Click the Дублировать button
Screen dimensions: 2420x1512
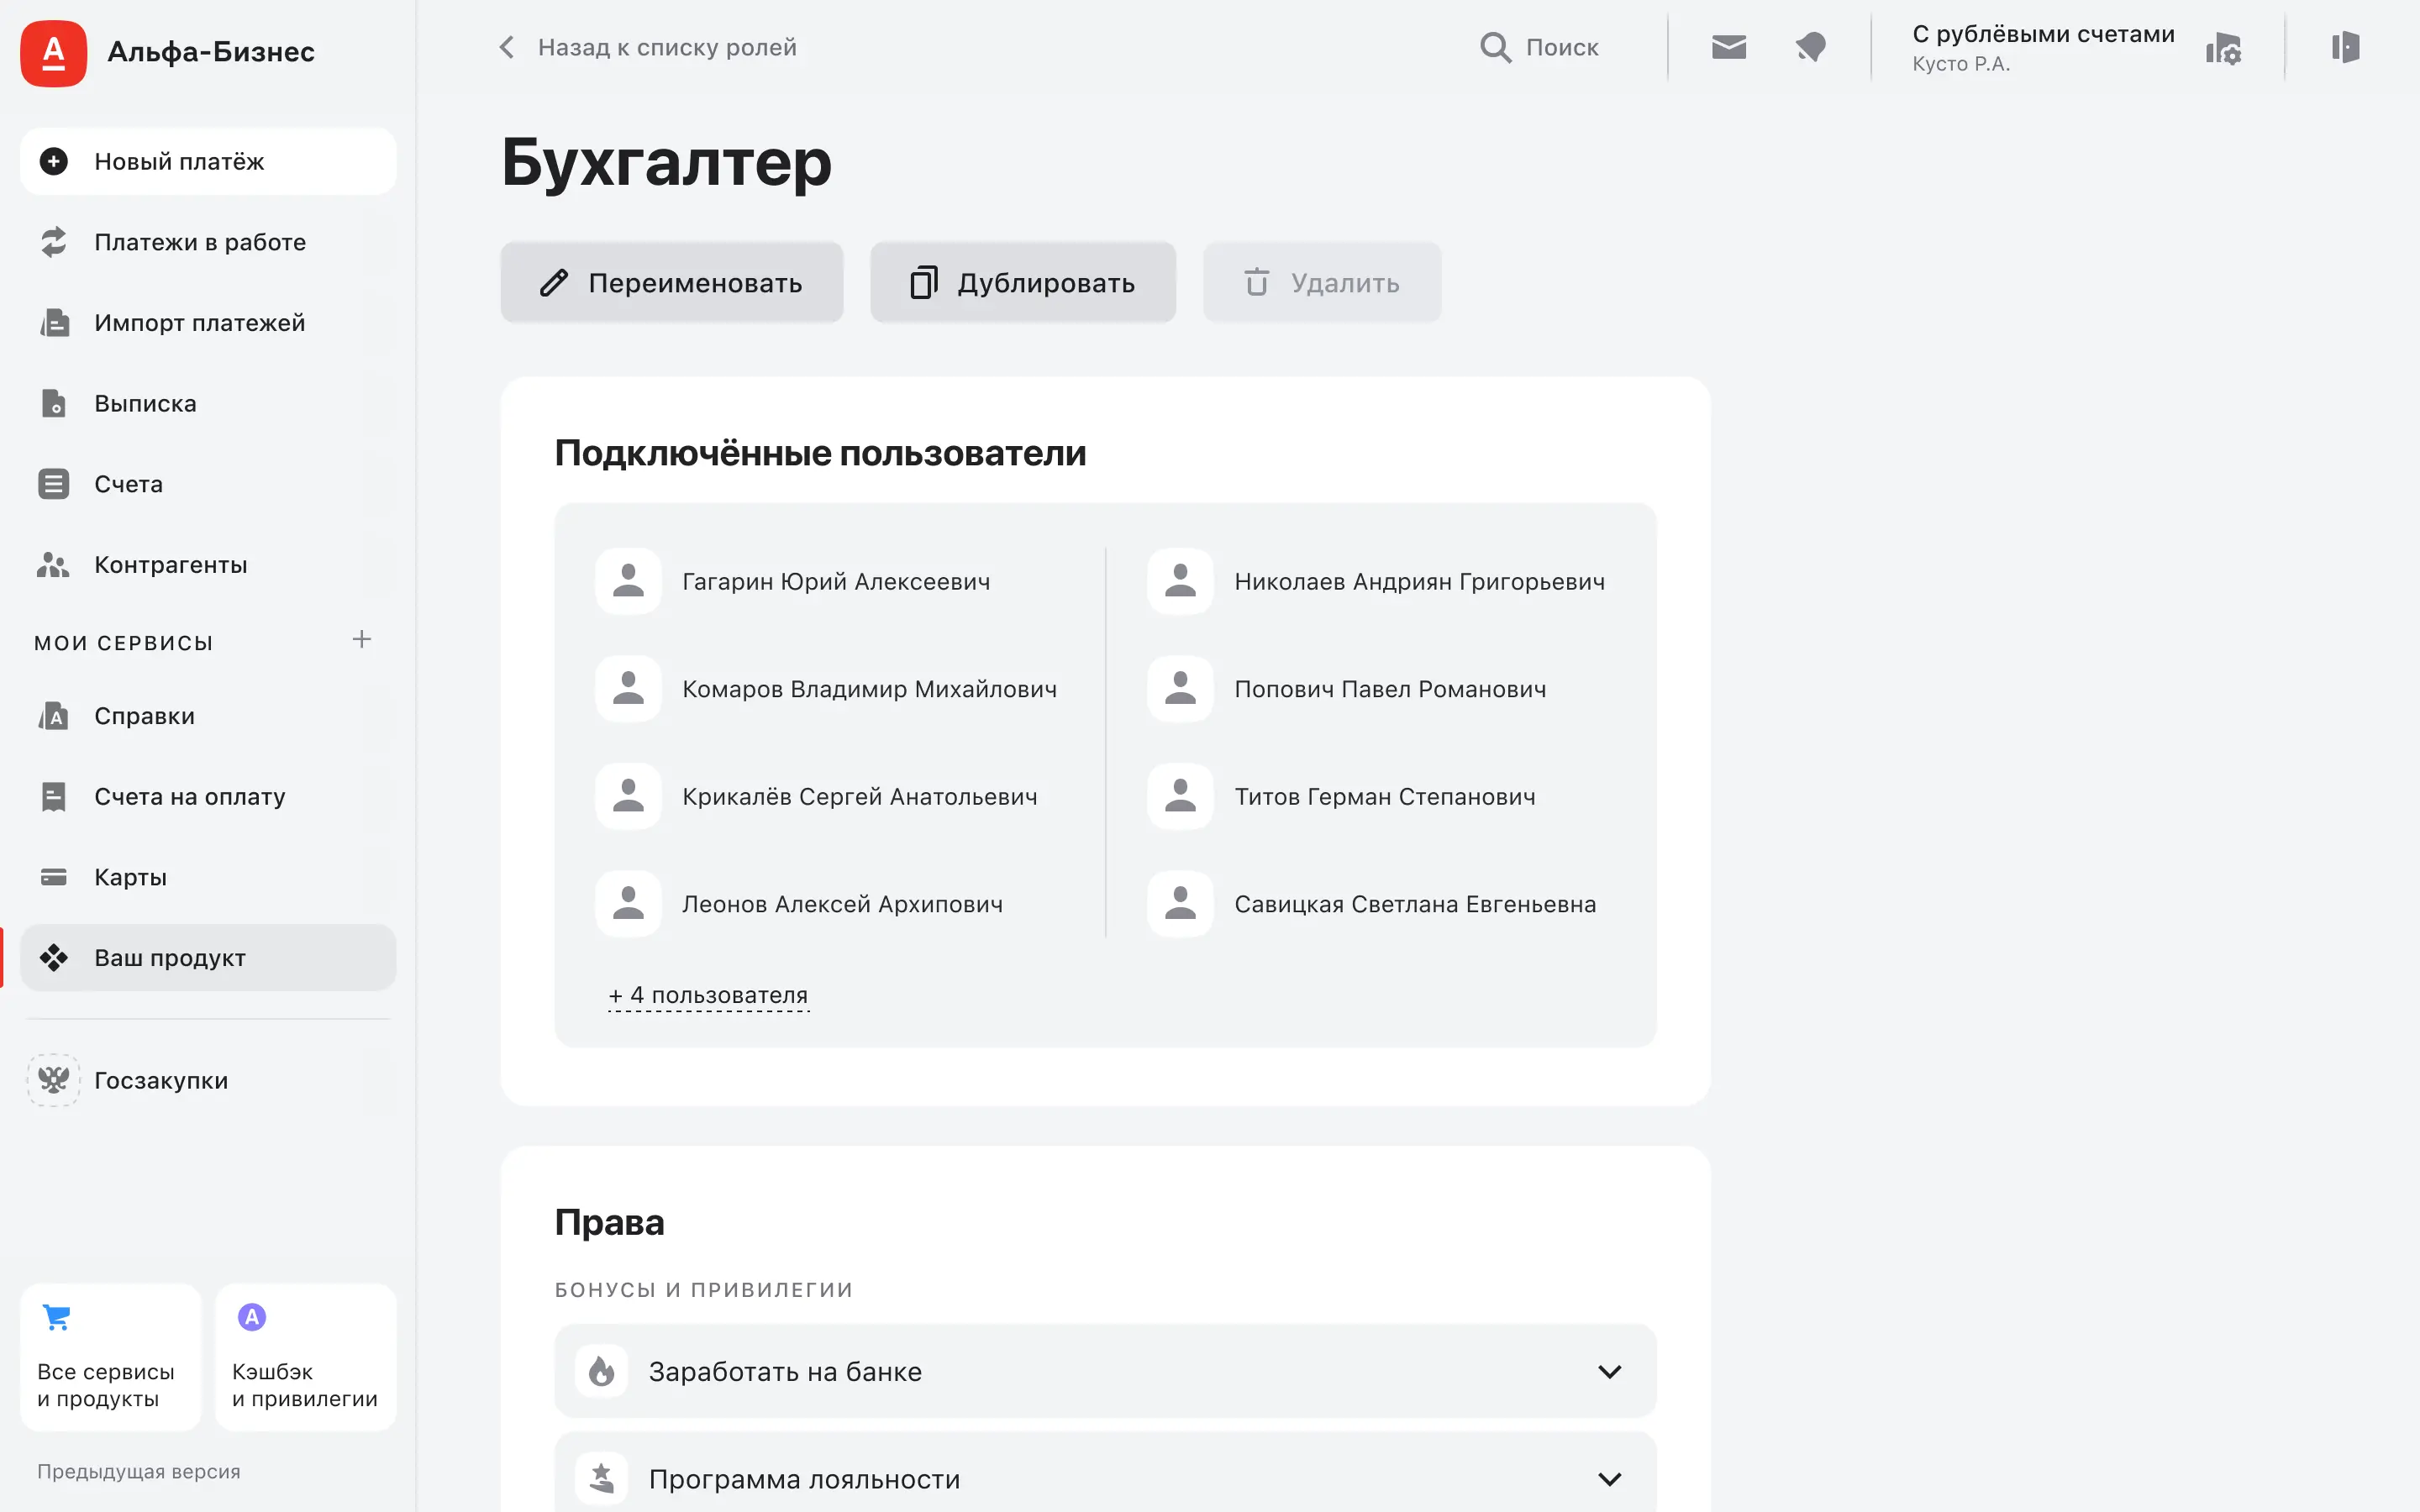pos(1022,283)
